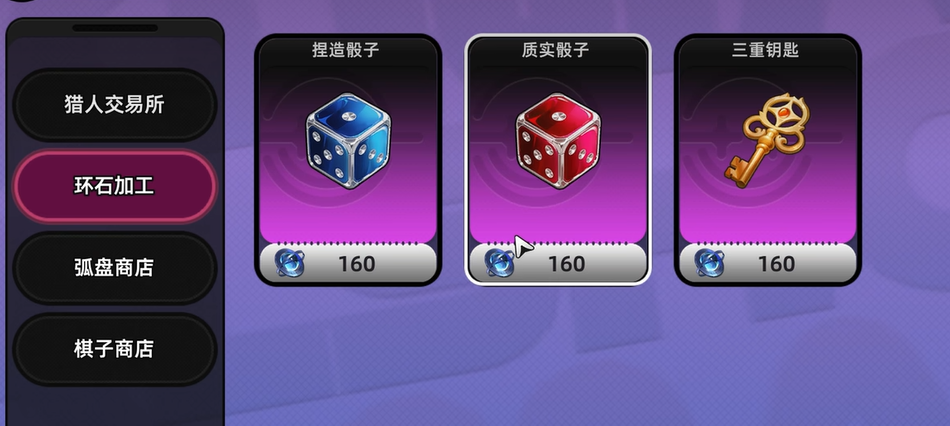
Task: Click the blue dice icon
Action: click(x=348, y=141)
